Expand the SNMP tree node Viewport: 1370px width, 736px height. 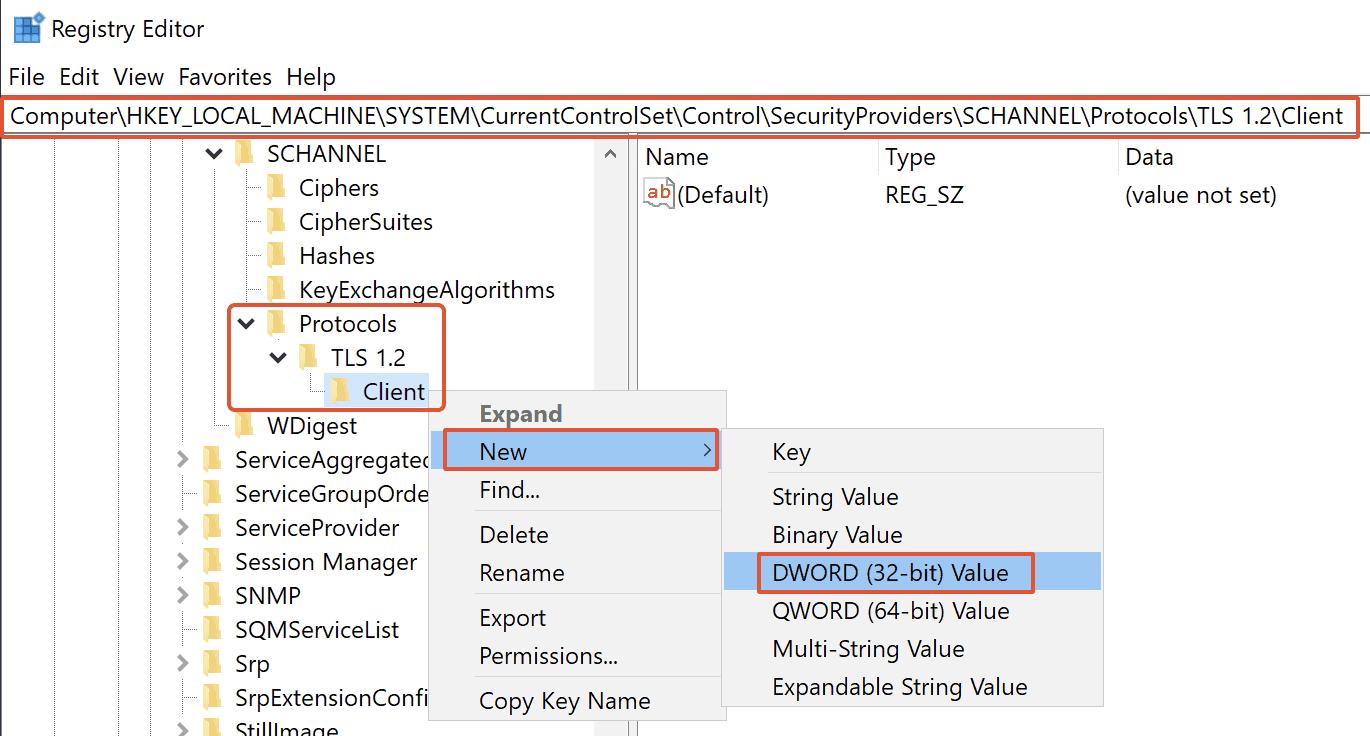point(182,596)
